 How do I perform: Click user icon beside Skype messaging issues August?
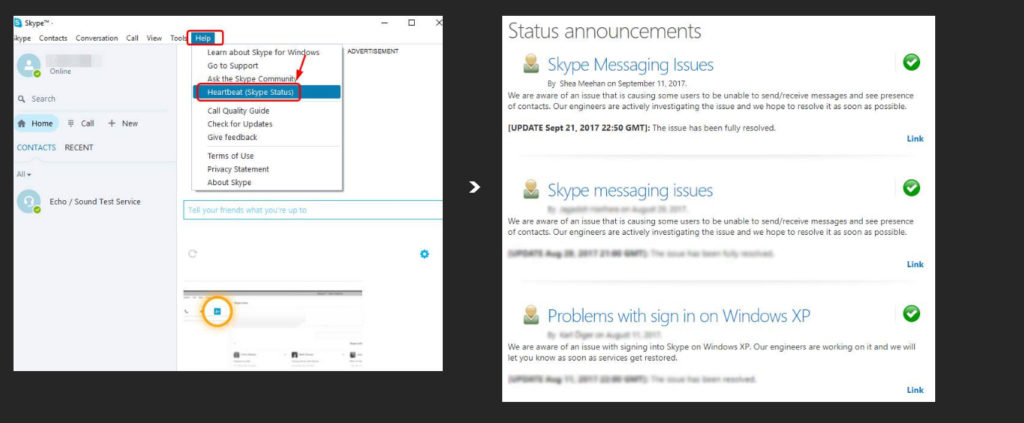(x=531, y=189)
